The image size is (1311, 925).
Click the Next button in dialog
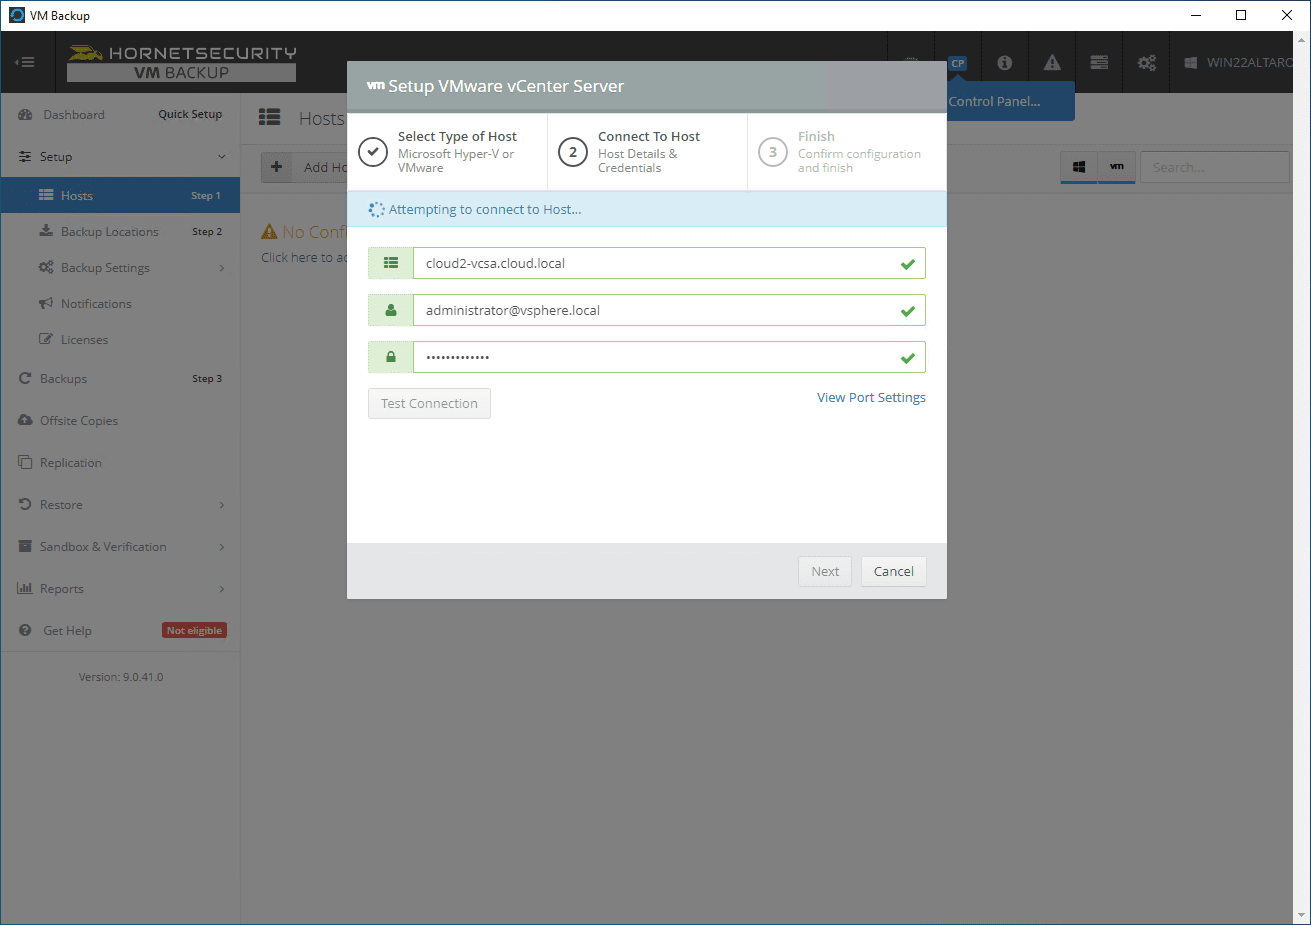click(825, 572)
